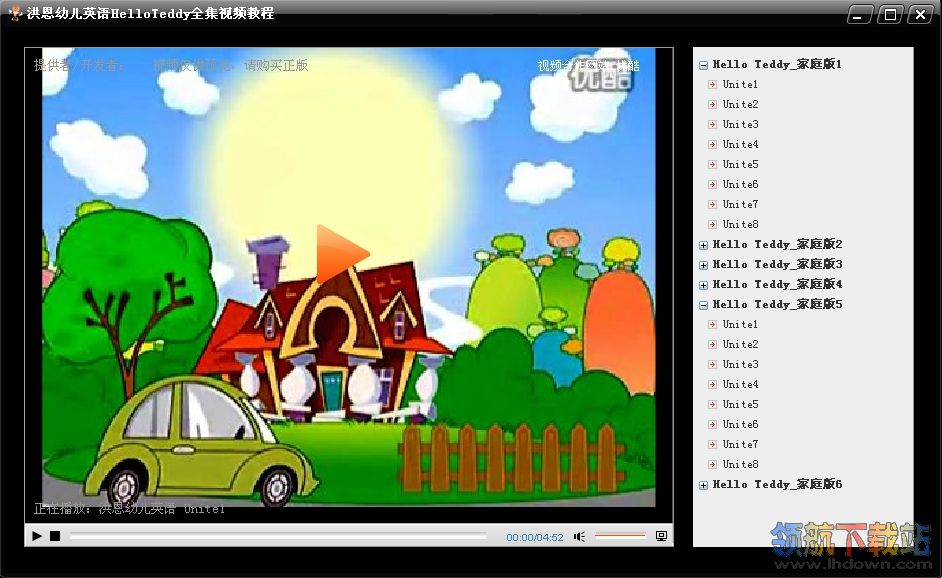Click the app icon in title bar
Image resolution: width=942 pixels, height=578 pixels.
point(15,13)
